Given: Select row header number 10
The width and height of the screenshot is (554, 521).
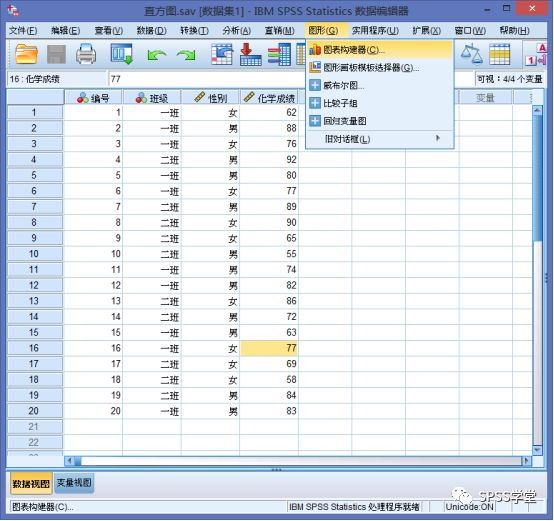Looking at the screenshot, I should 35,254.
